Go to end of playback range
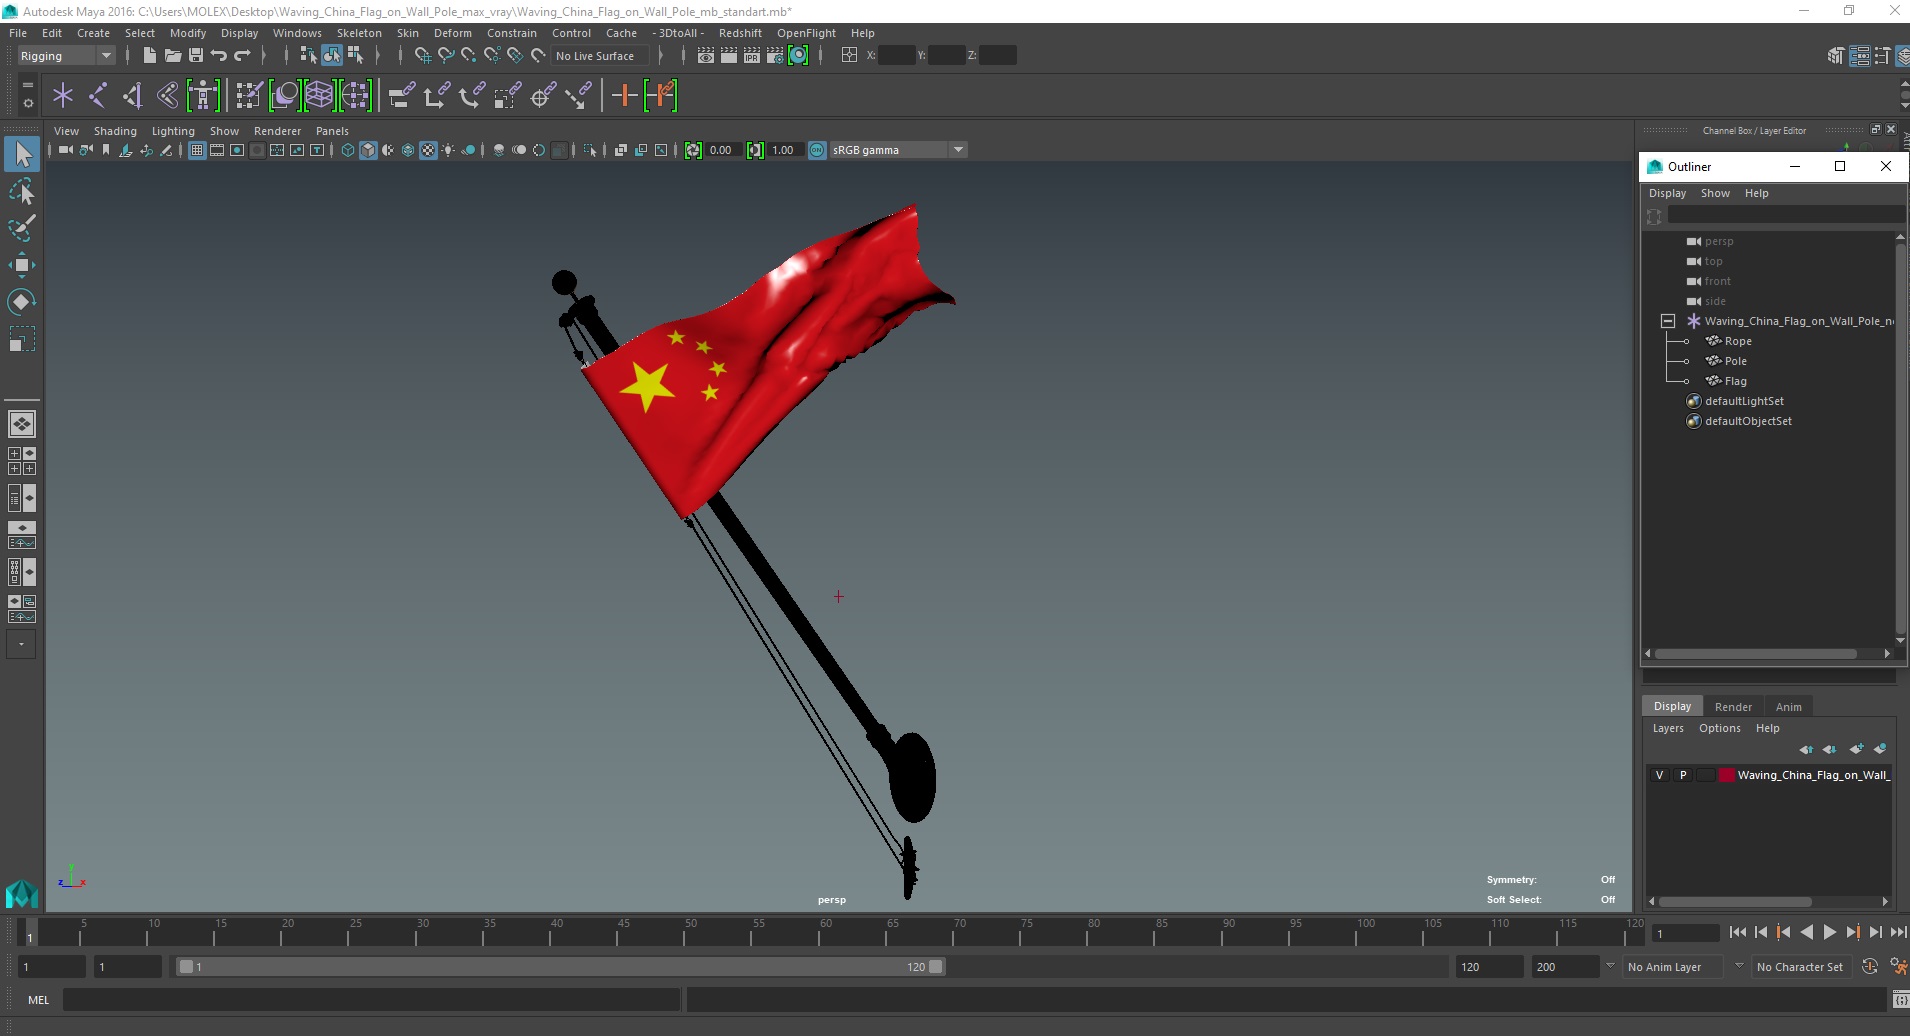The width and height of the screenshot is (1910, 1036). (1898, 932)
